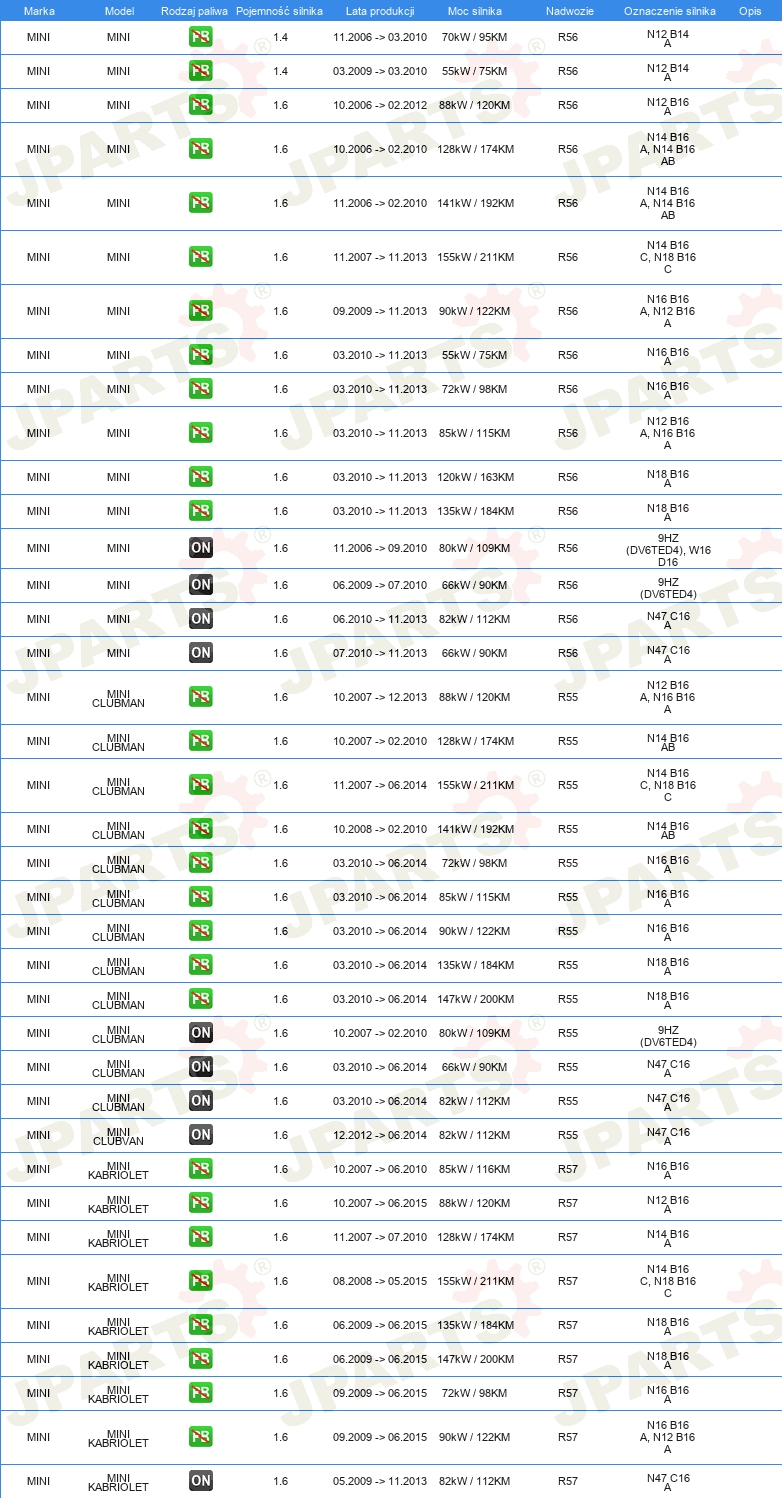The image size is (782, 1498).
Task: Select 66kW / 90KM in the 06.2009 -> 07.2010 row
Action: point(475,585)
